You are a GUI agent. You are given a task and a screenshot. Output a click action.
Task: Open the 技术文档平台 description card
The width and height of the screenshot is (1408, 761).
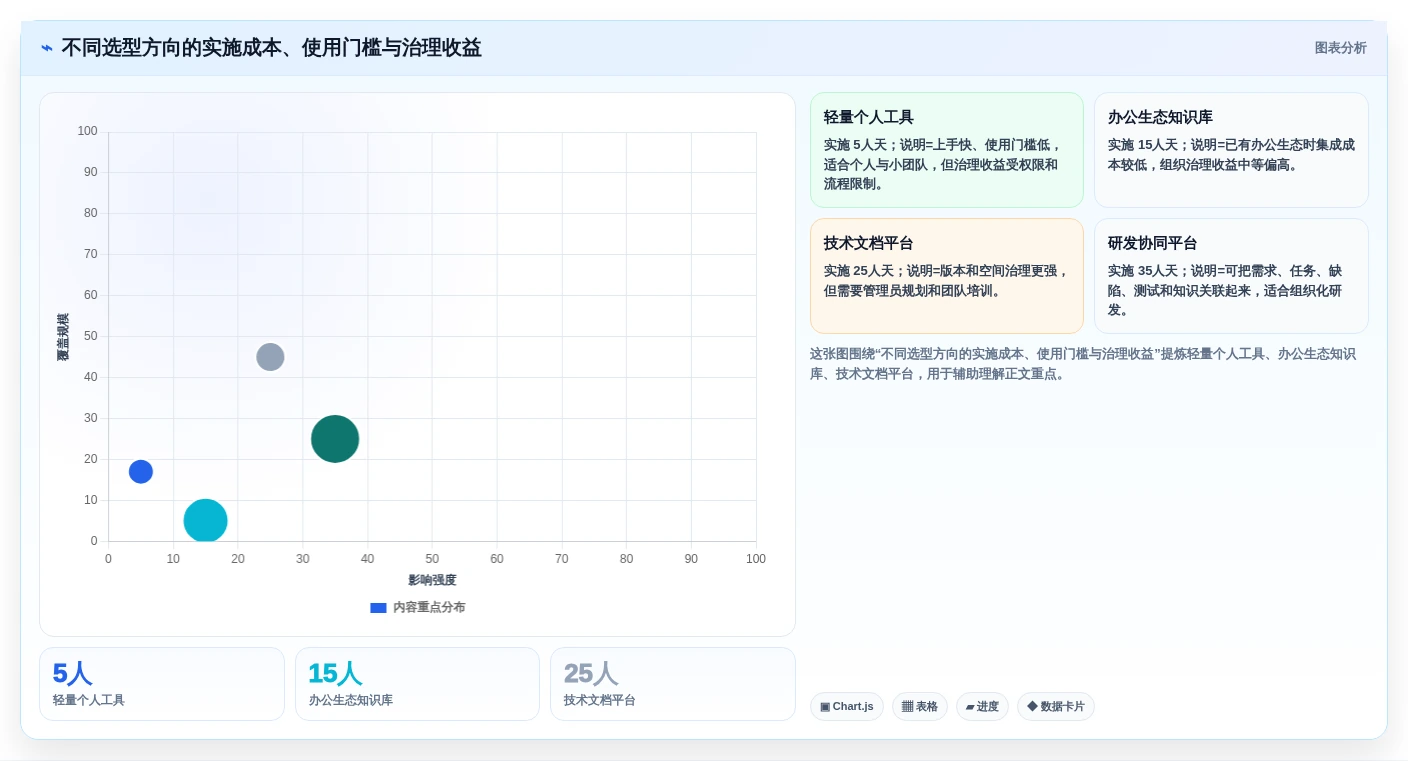(947, 276)
